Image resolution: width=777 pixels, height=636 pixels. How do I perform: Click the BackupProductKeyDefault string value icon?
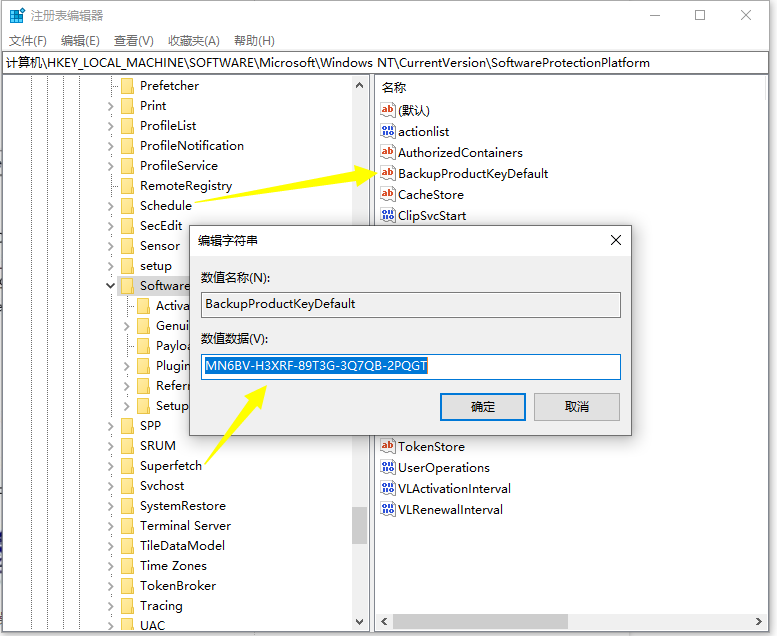(x=388, y=174)
